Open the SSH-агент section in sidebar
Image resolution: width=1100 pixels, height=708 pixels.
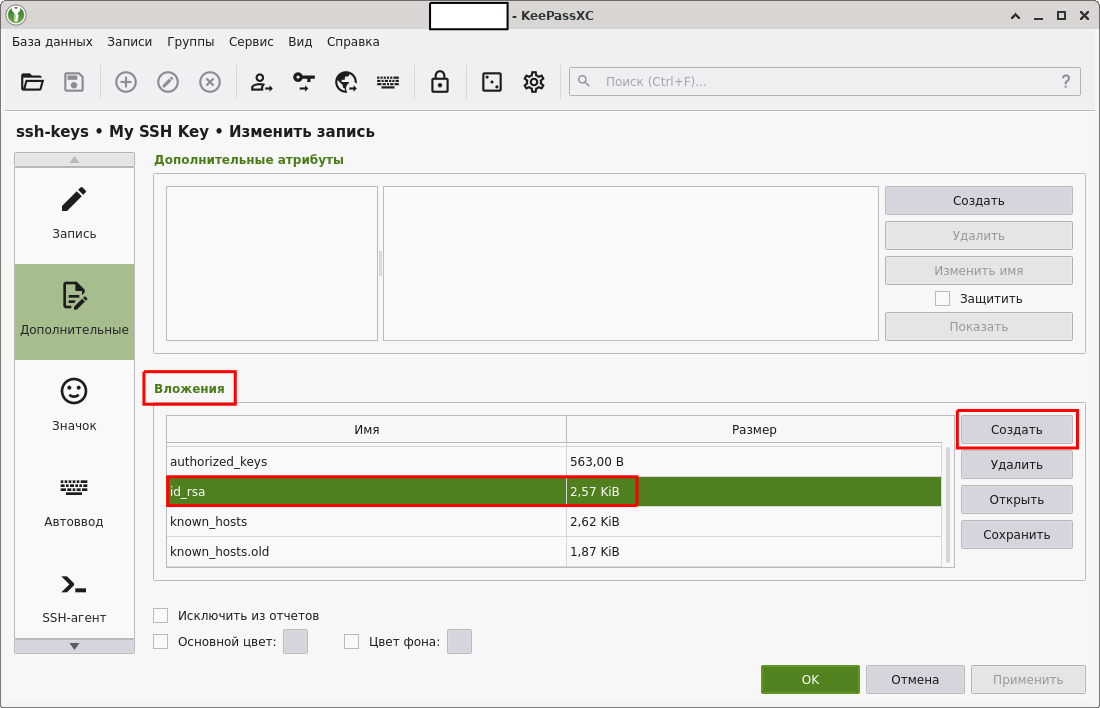point(74,598)
